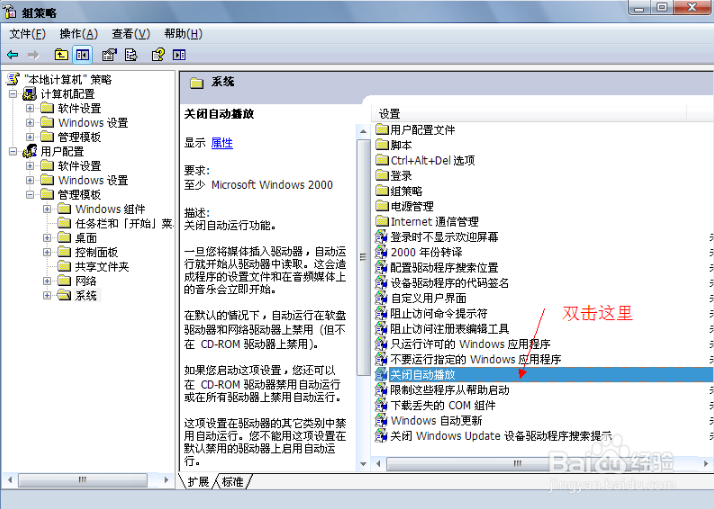The image size is (714, 509).
Task: Click the 电源管理 folder icon in list
Action: coord(381,206)
